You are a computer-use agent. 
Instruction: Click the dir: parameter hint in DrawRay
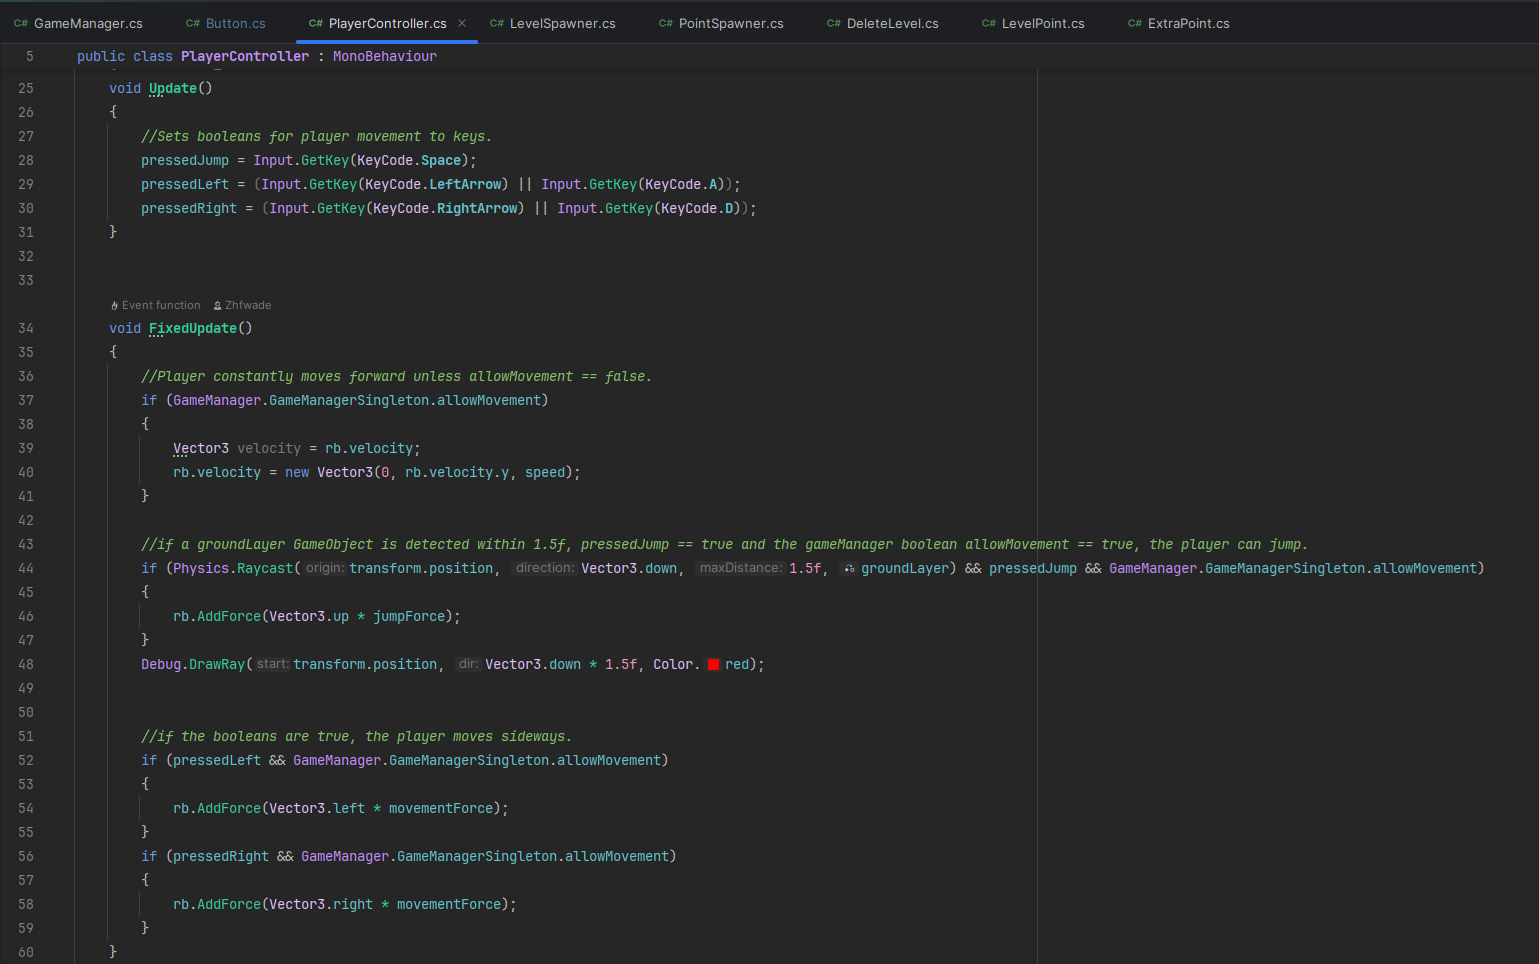click(x=468, y=664)
